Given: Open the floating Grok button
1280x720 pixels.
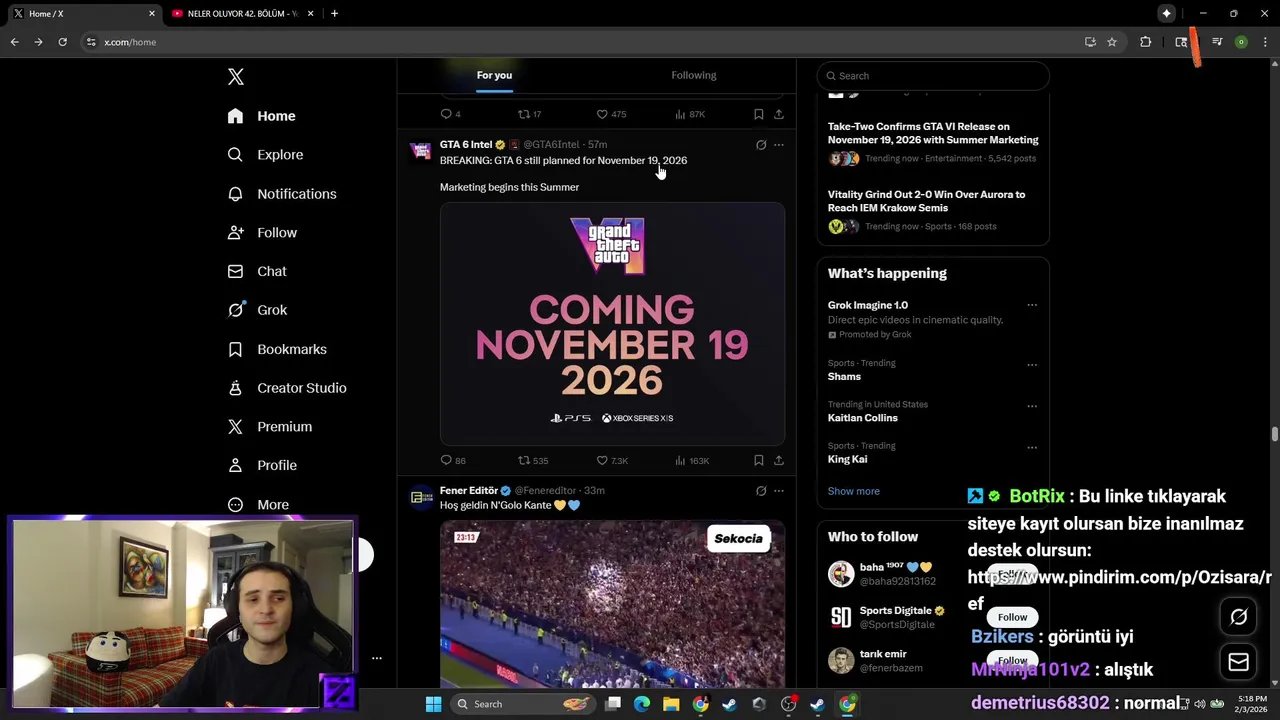Looking at the screenshot, I should pyautogui.click(x=1238, y=617).
